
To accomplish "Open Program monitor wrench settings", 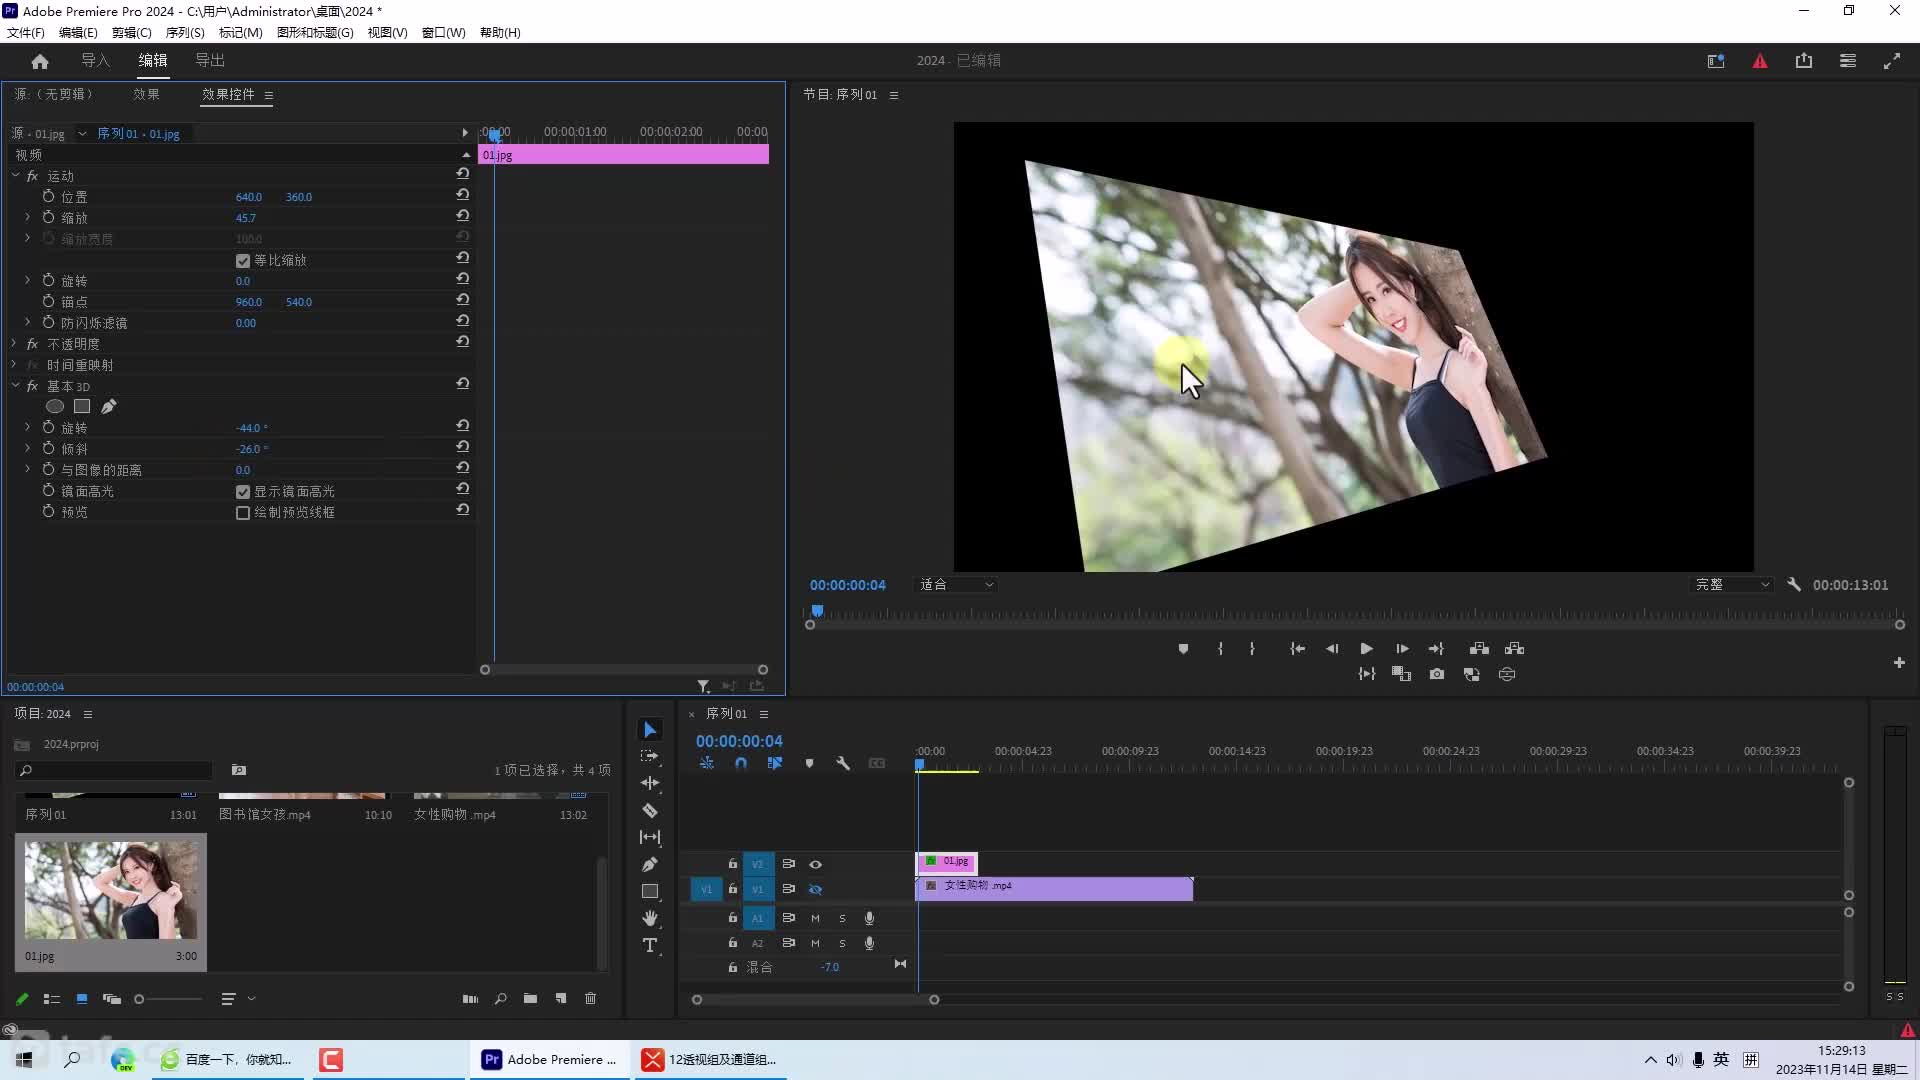I will [1794, 584].
